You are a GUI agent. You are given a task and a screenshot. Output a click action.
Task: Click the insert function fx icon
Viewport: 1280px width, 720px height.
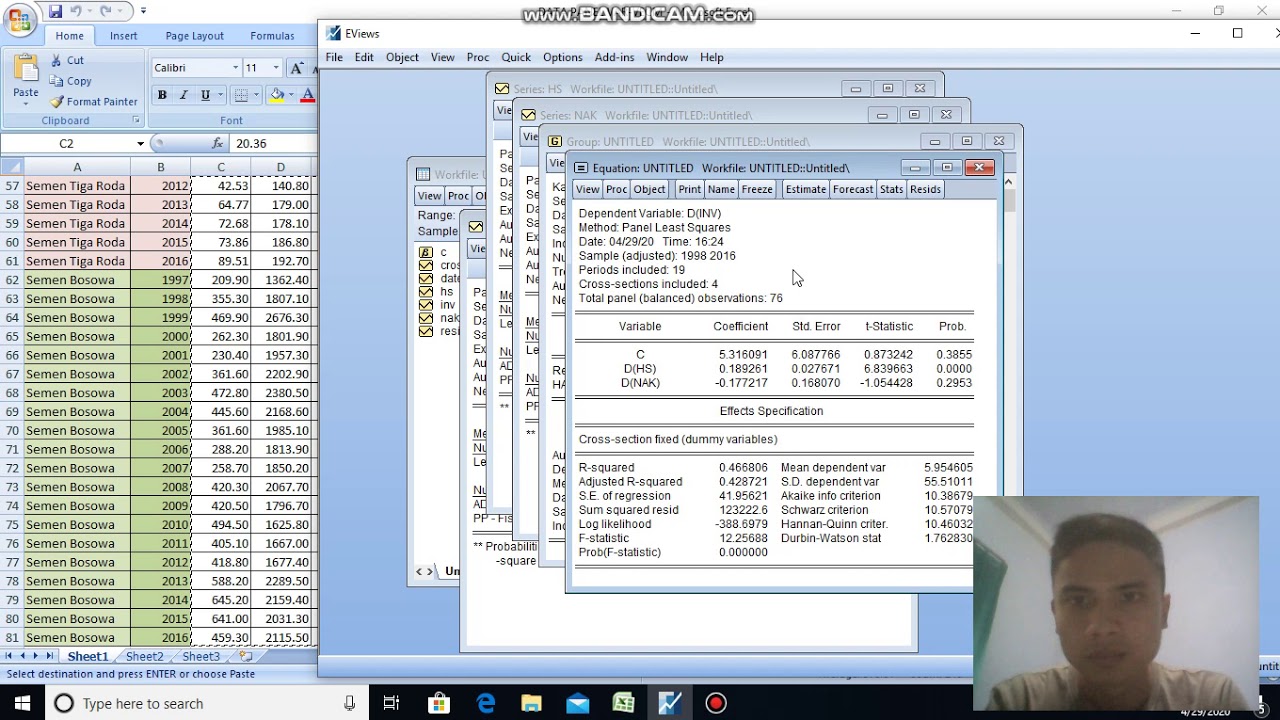(218, 143)
